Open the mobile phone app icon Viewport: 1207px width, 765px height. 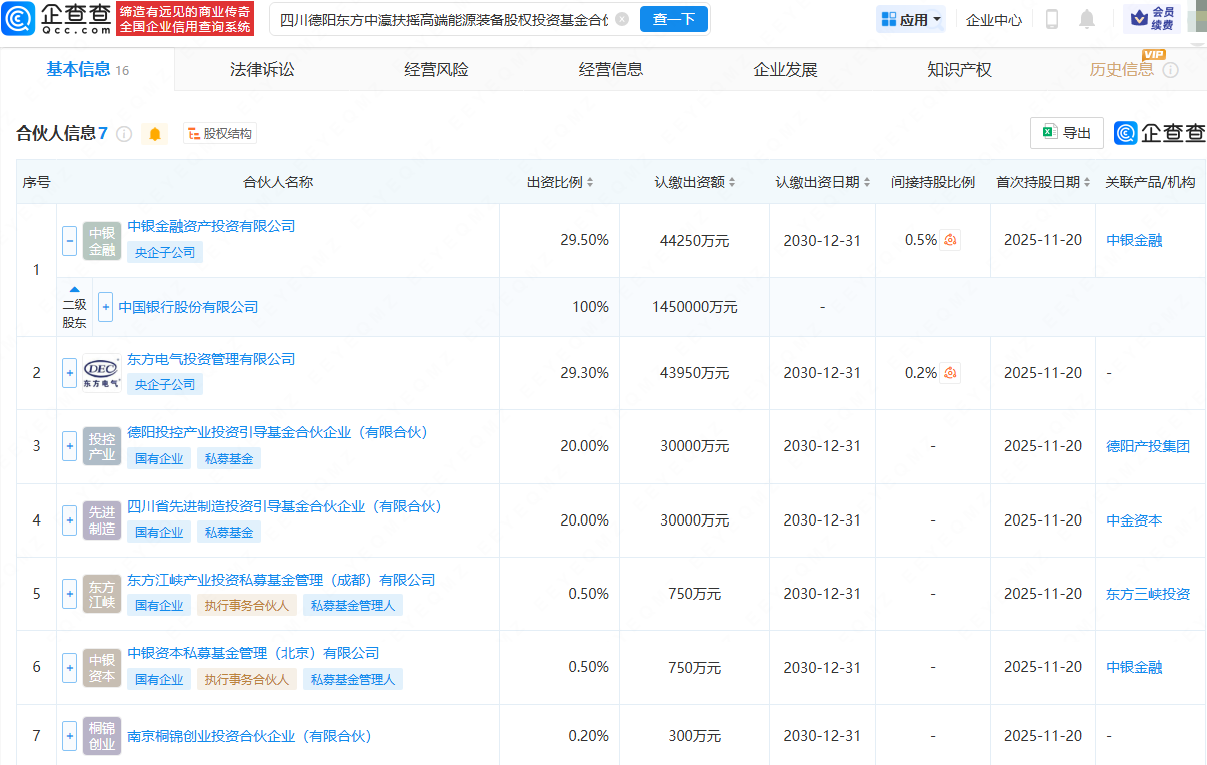tap(1052, 19)
